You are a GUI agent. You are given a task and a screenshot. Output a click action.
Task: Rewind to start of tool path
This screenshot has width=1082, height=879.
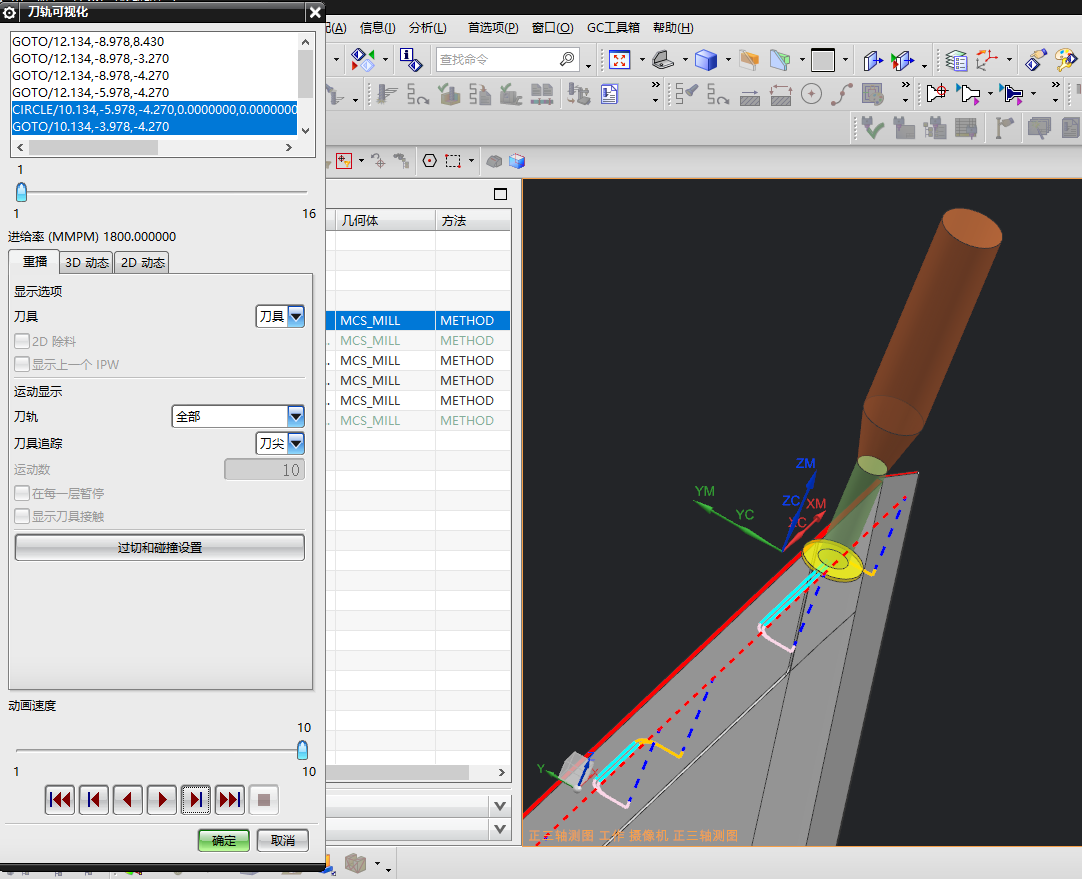coord(60,800)
